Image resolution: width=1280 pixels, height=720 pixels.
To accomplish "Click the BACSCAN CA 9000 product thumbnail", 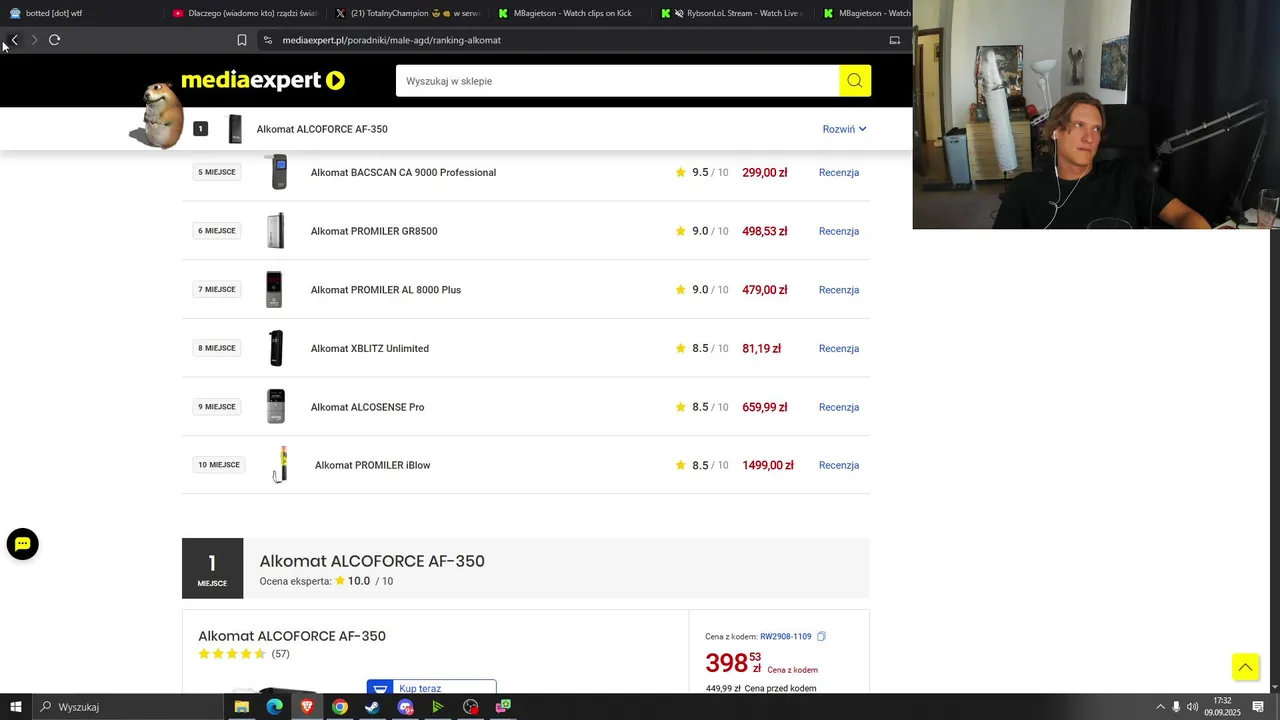I will [x=278, y=172].
